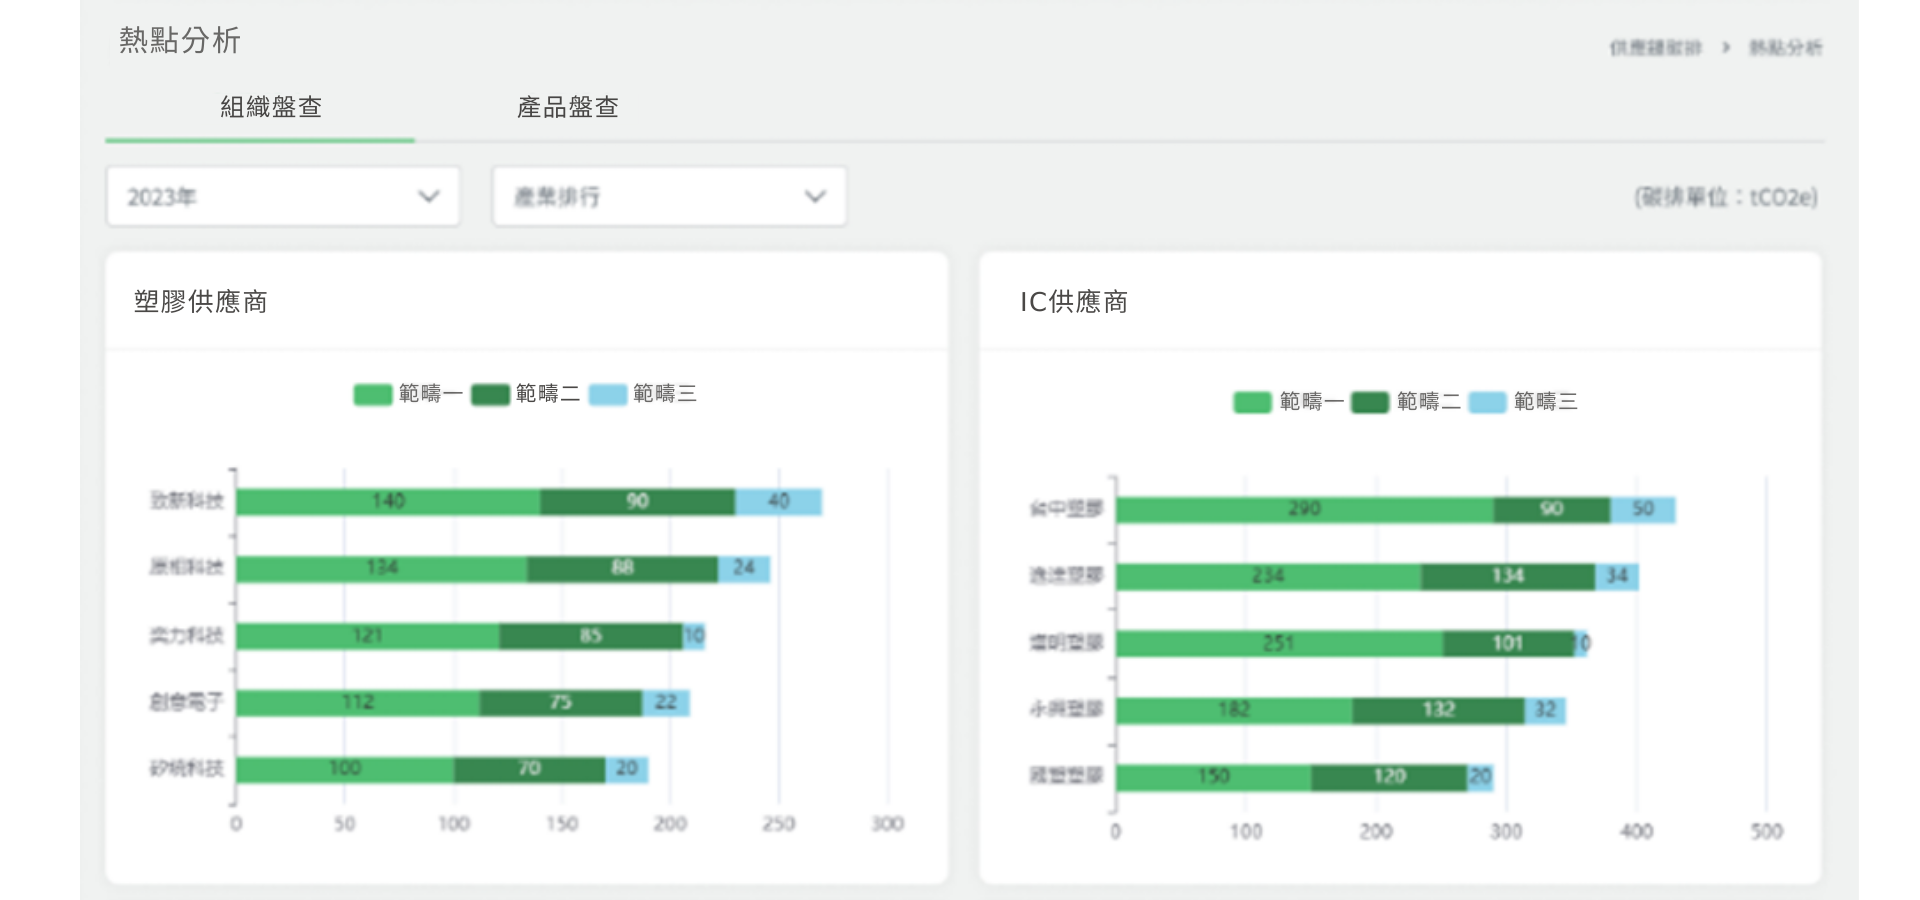Click the 熱點分析 breadcrumb link
This screenshot has width=1920, height=900.
click(x=1785, y=48)
